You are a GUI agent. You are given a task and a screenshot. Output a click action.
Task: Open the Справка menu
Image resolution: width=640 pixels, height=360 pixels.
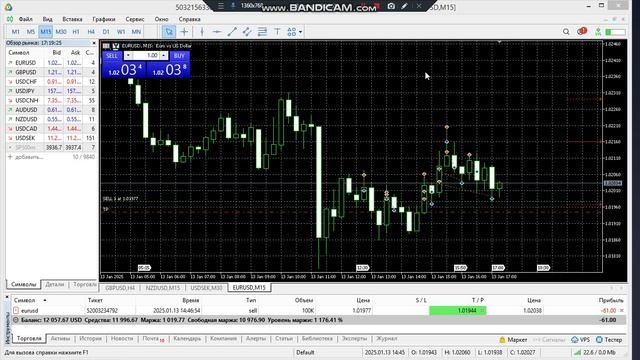click(x=189, y=19)
